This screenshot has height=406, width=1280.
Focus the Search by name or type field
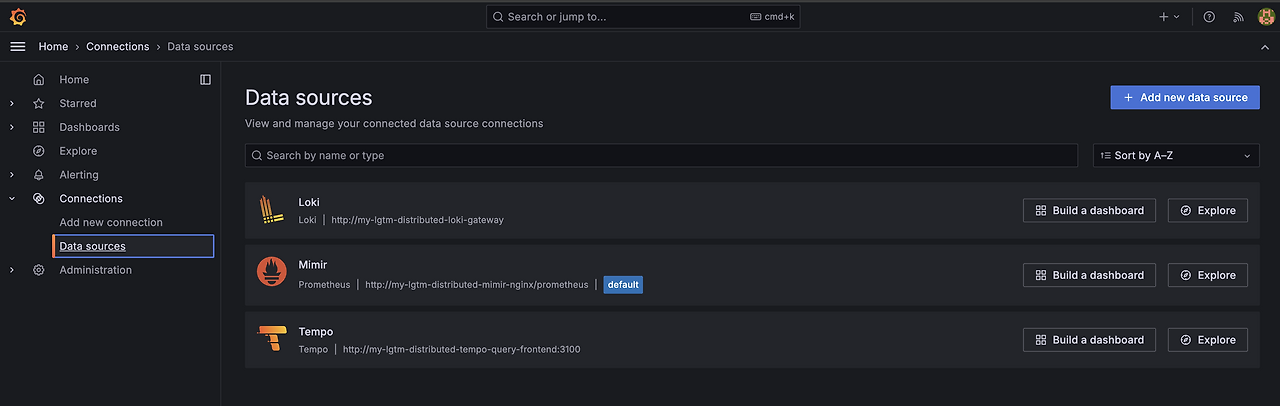661,156
